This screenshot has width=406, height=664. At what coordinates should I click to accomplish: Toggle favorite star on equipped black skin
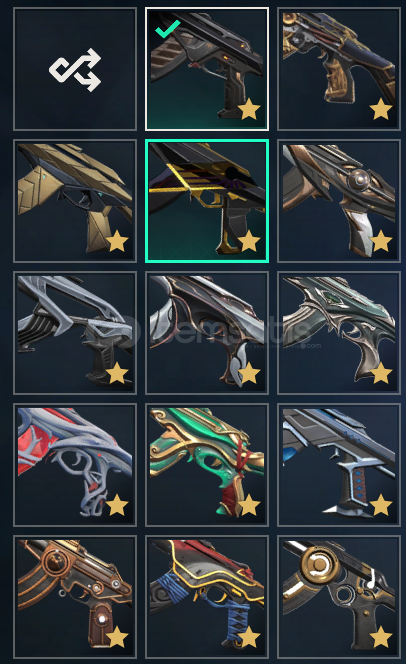[x=249, y=109]
